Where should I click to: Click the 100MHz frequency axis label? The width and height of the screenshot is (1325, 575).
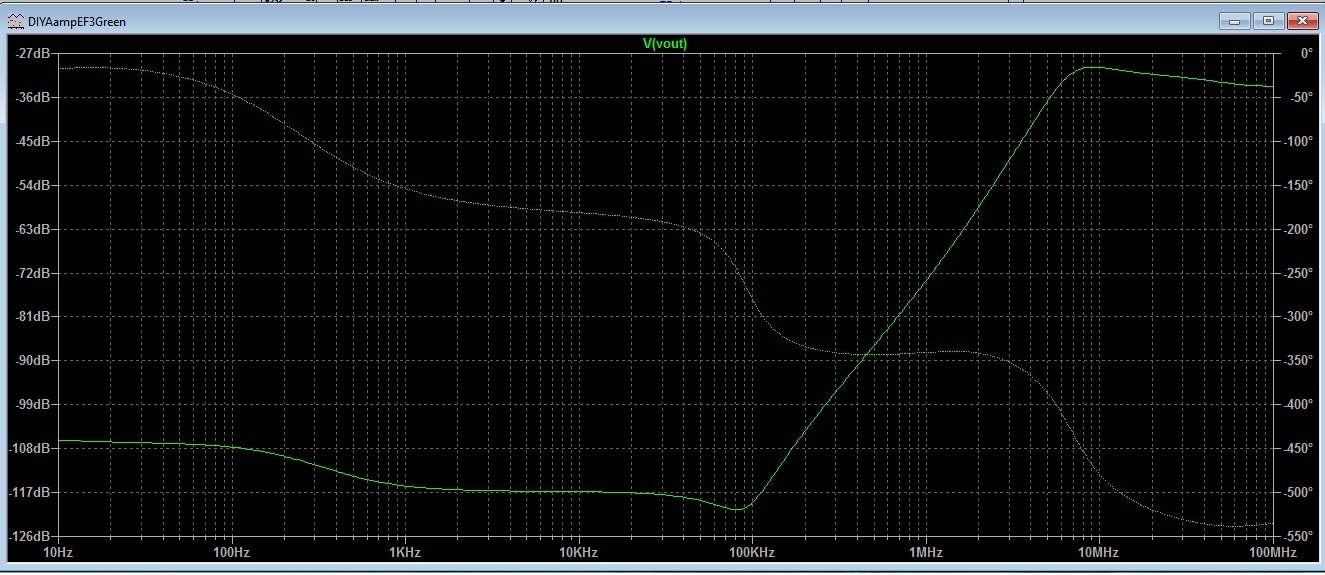coord(1271,552)
